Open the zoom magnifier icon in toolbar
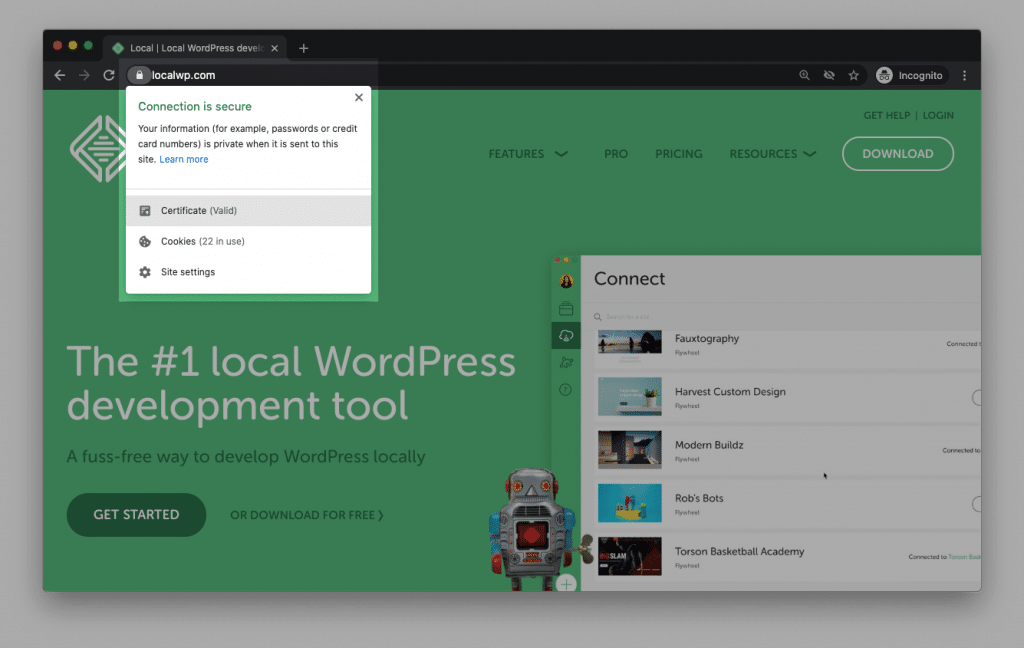This screenshot has width=1024, height=648. (x=805, y=75)
